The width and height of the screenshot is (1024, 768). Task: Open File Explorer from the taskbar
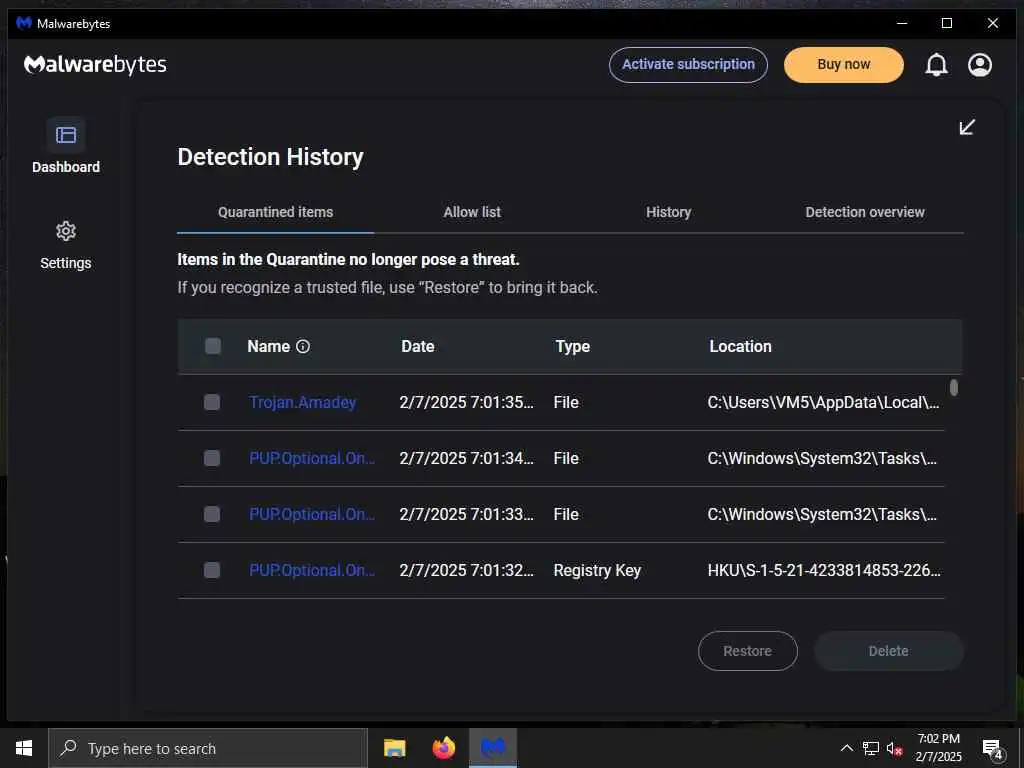click(x=394, y=748)
